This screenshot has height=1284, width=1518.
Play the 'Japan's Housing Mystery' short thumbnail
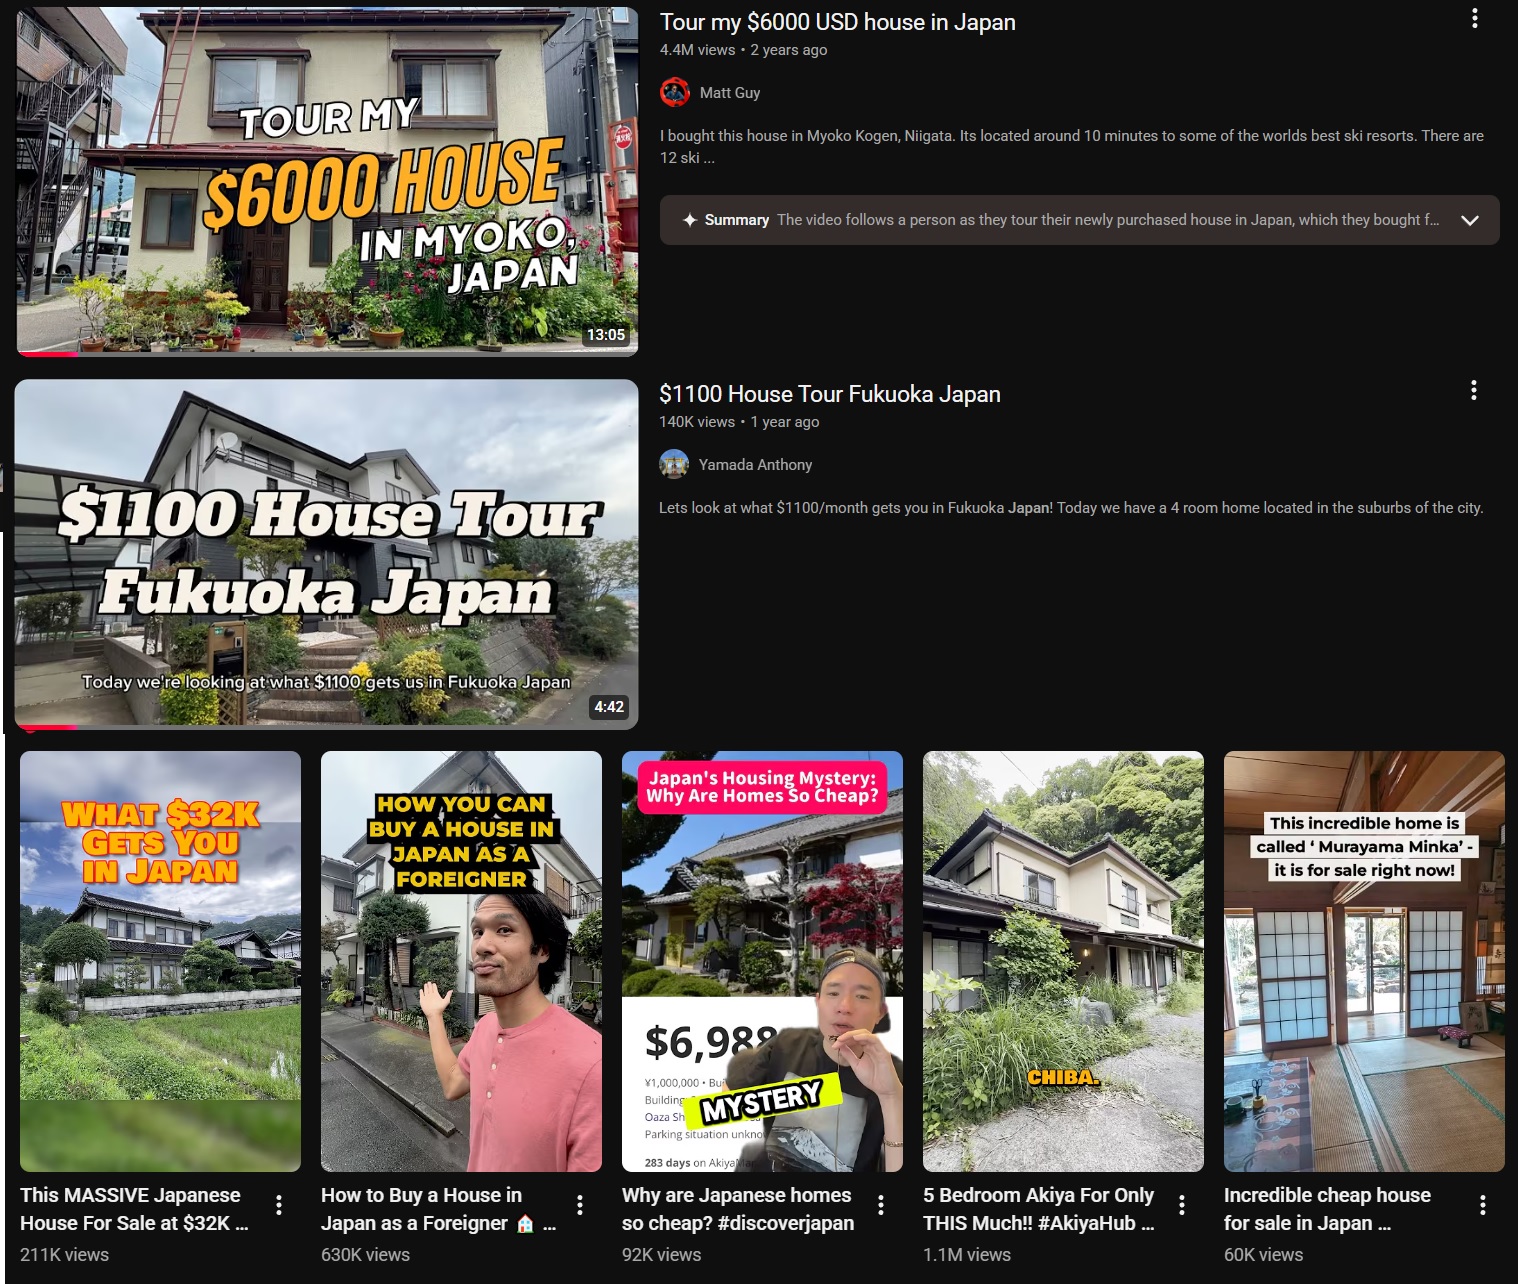point(762,961)
